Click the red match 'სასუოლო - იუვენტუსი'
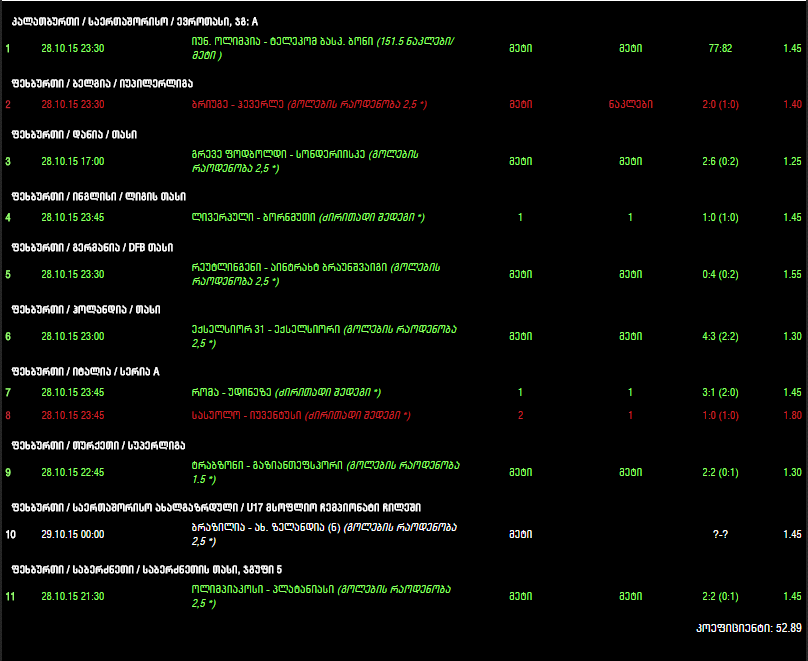 (x=246, y=415)
